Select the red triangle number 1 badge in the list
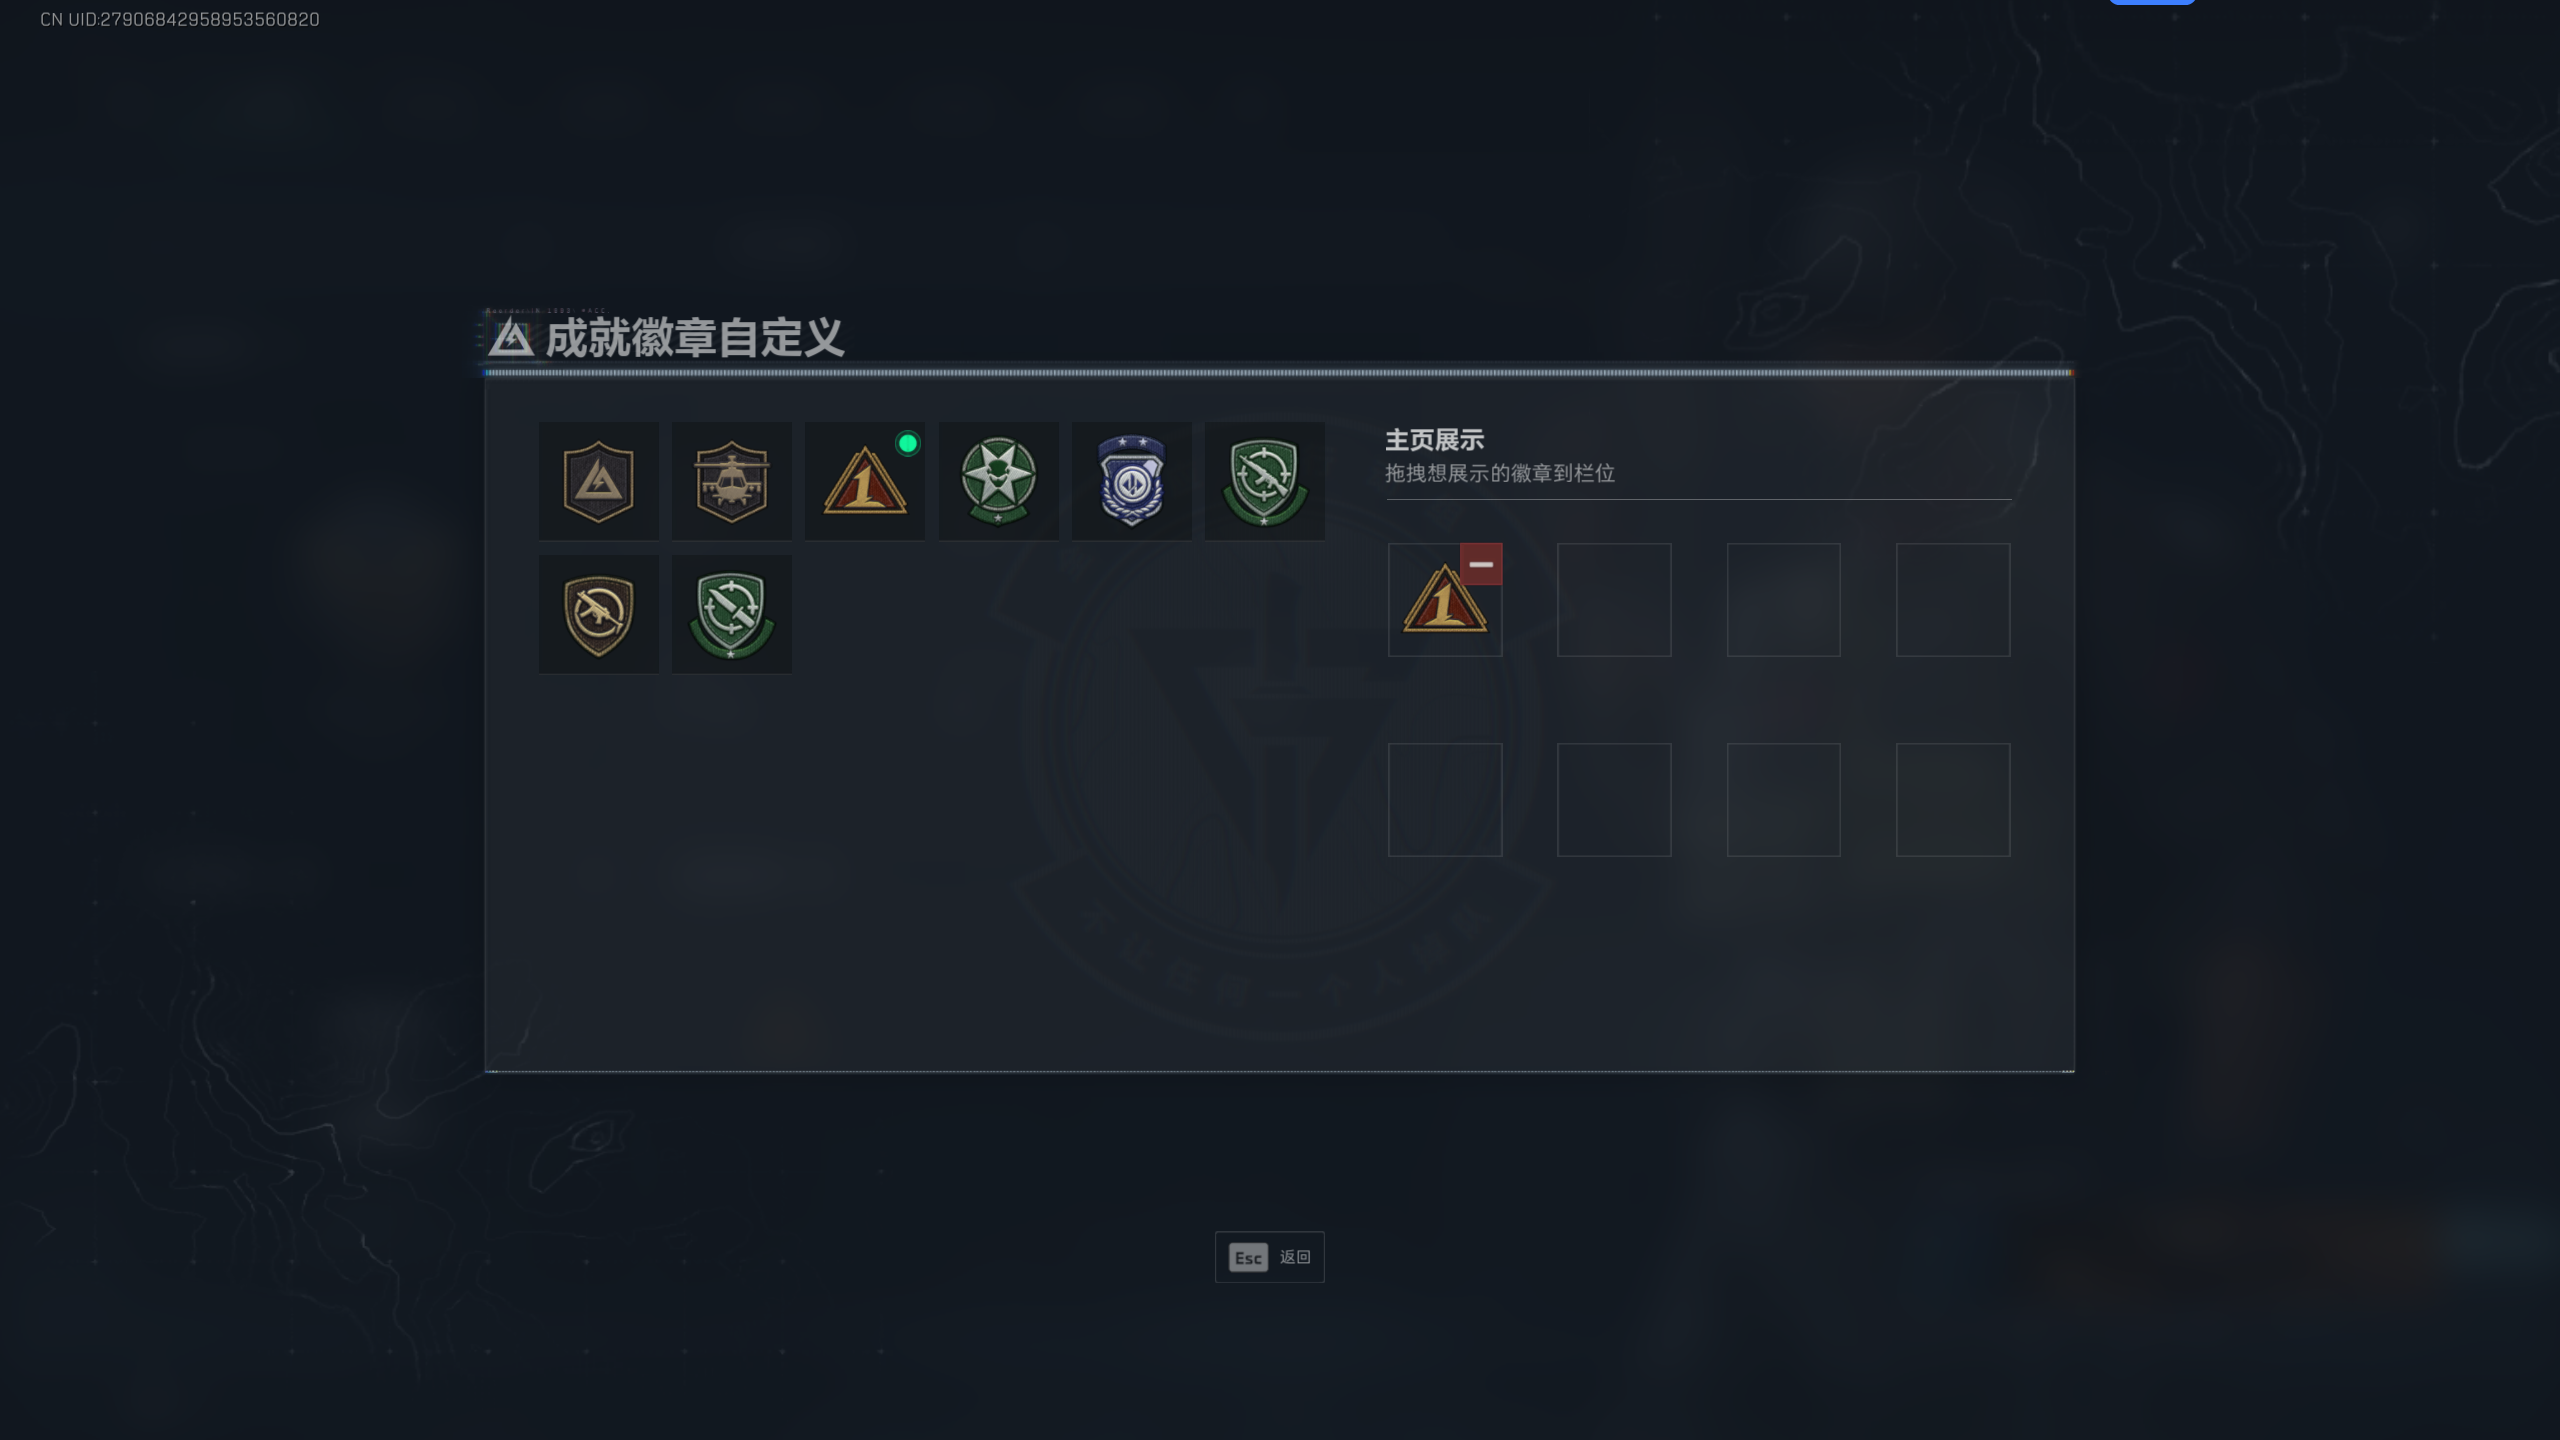Screen dimensions: 2560x1440 pyautogui.click(x=865, y=481)
